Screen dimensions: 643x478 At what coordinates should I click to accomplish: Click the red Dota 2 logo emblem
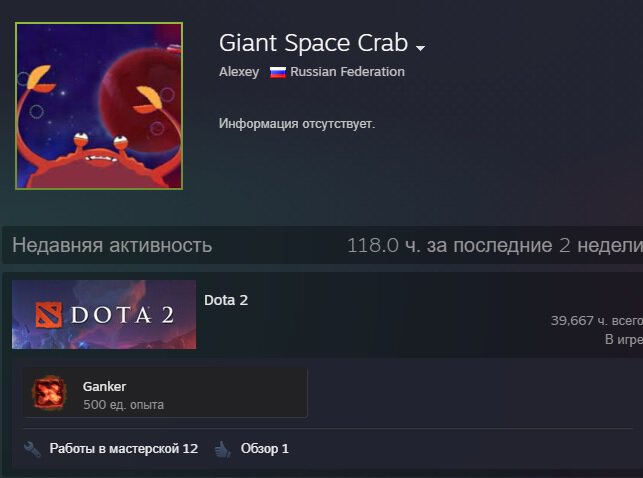click(49, 315)
